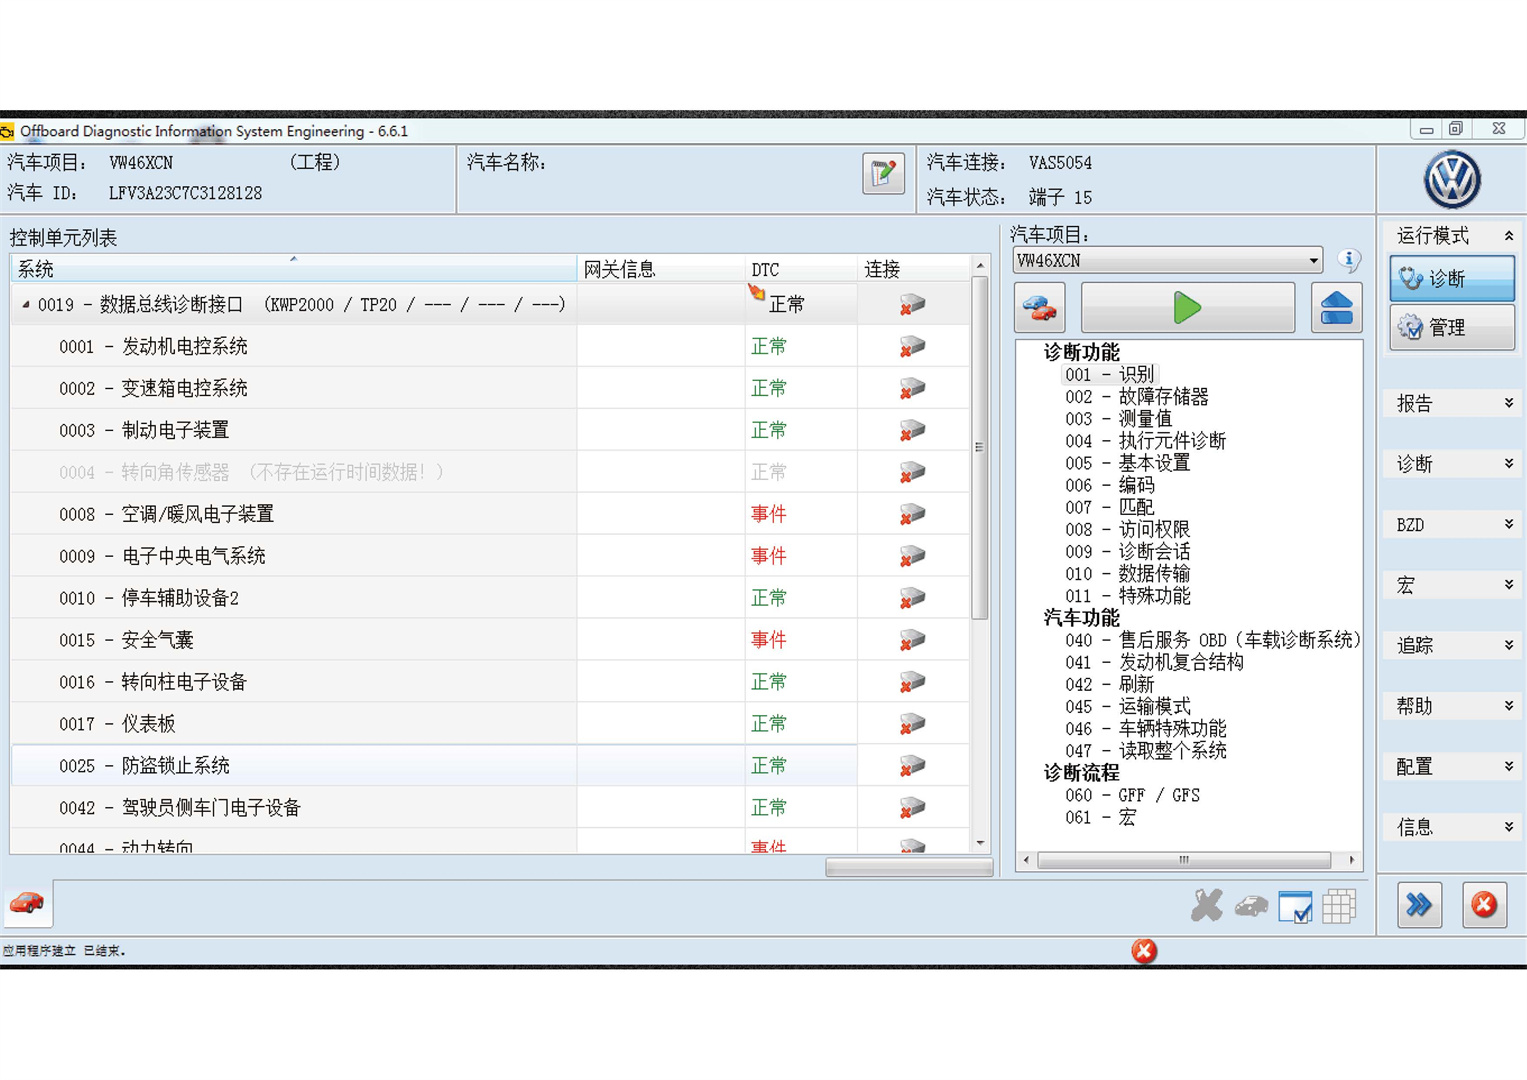Click connection icon in 0042 驾驶员侧车门 row
Screen dimensions: 1527x1080
(912, 808)
